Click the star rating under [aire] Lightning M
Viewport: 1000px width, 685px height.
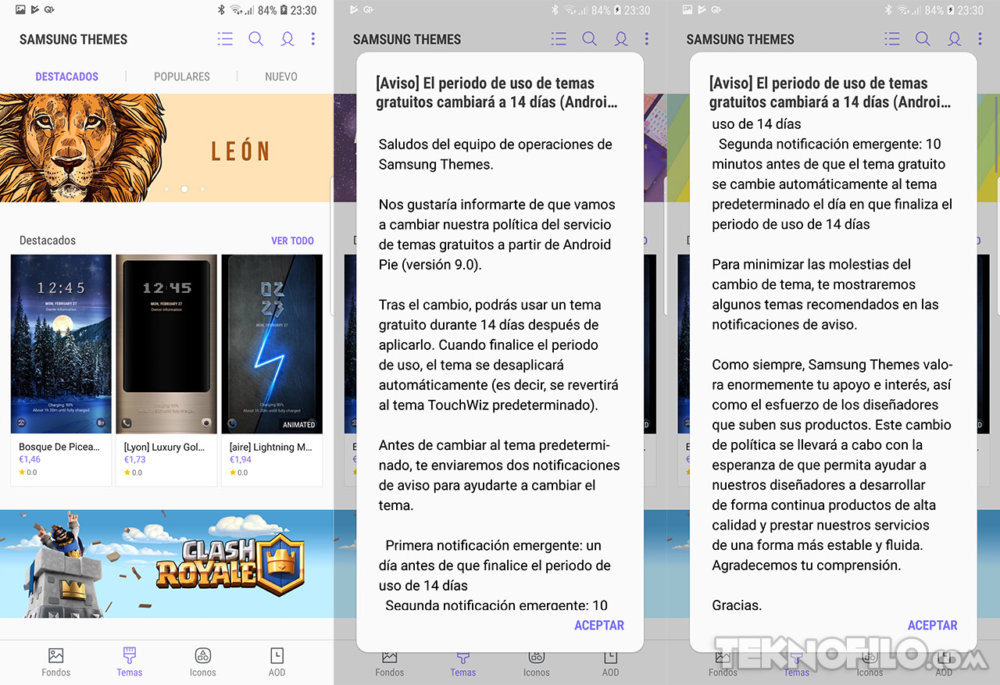click(x=239, y=473)
